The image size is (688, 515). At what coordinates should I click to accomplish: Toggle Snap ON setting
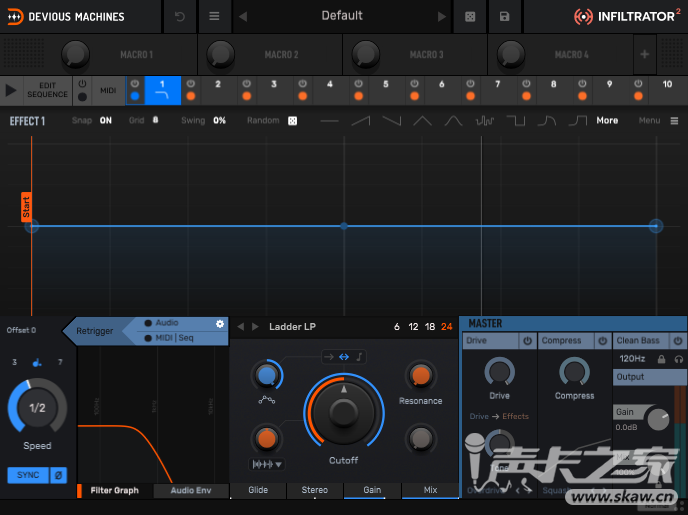click(x=106, y=121)
